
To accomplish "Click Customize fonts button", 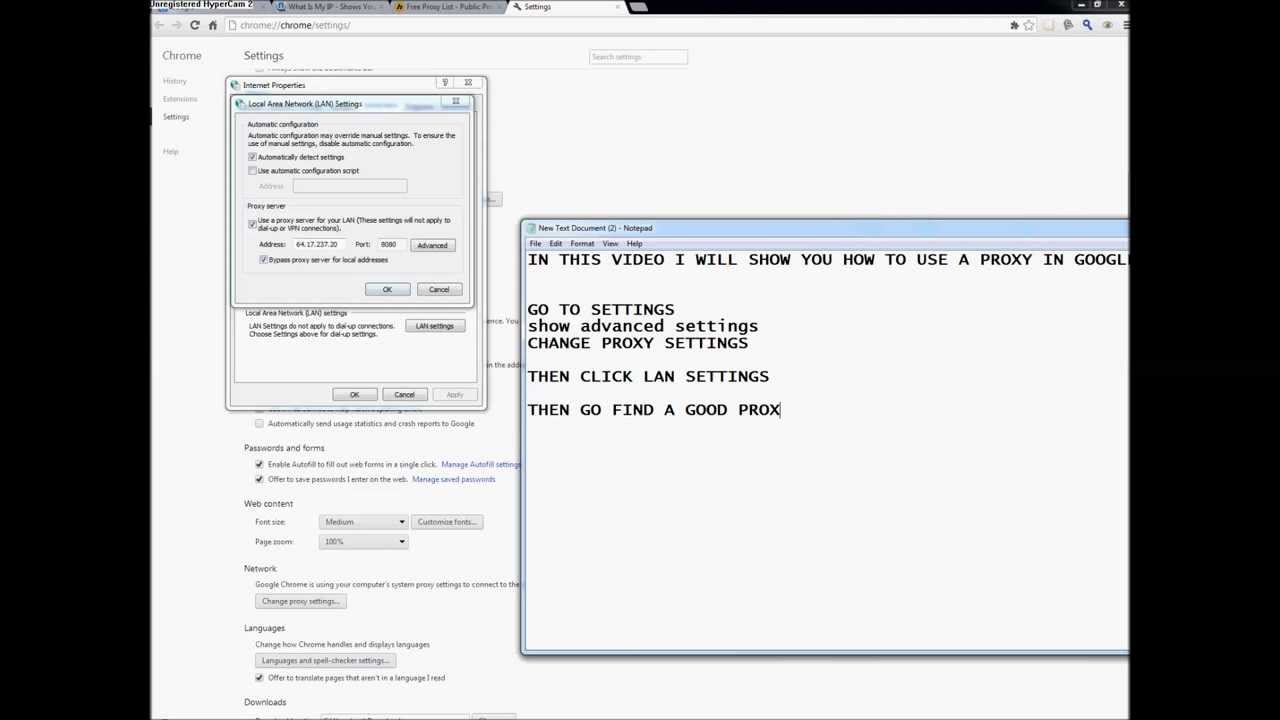I will (x=447, y=522).
